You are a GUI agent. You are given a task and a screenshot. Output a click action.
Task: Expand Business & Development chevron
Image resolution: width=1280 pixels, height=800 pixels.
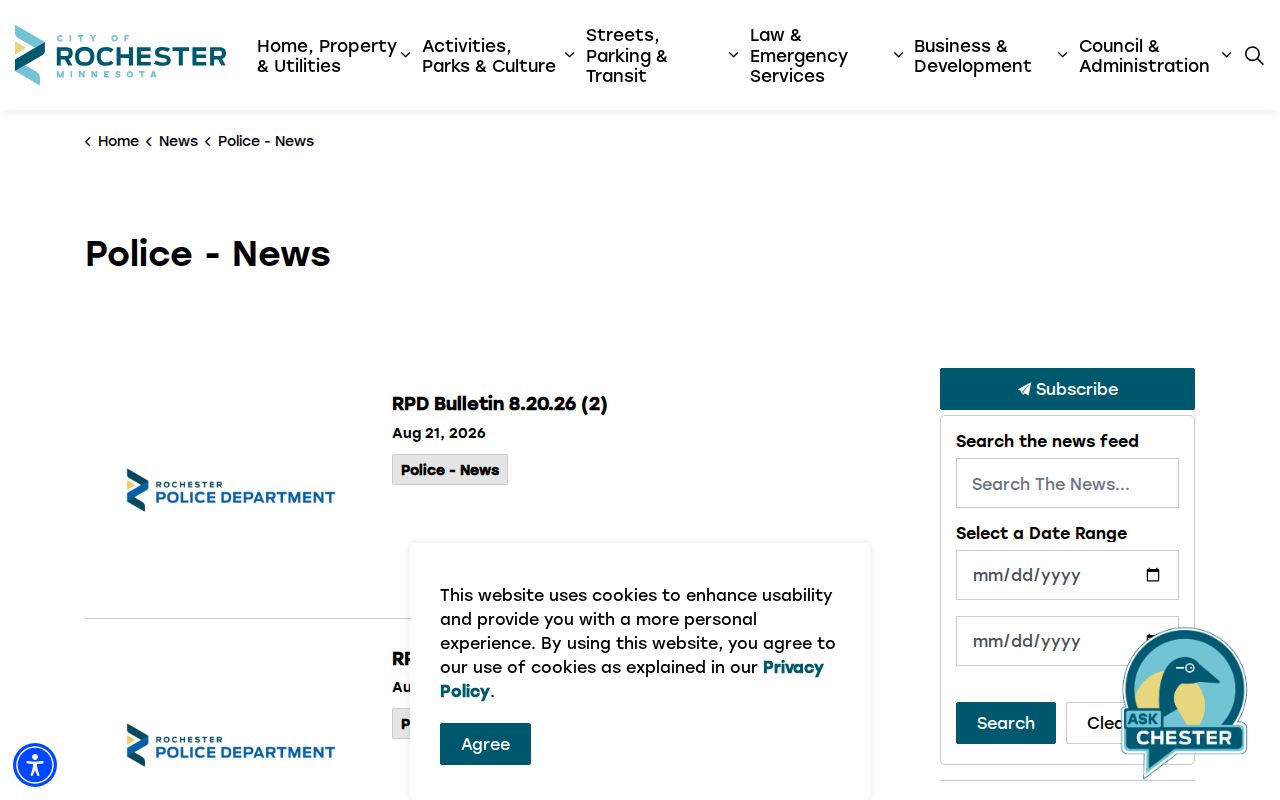[x=1062, y=56]
